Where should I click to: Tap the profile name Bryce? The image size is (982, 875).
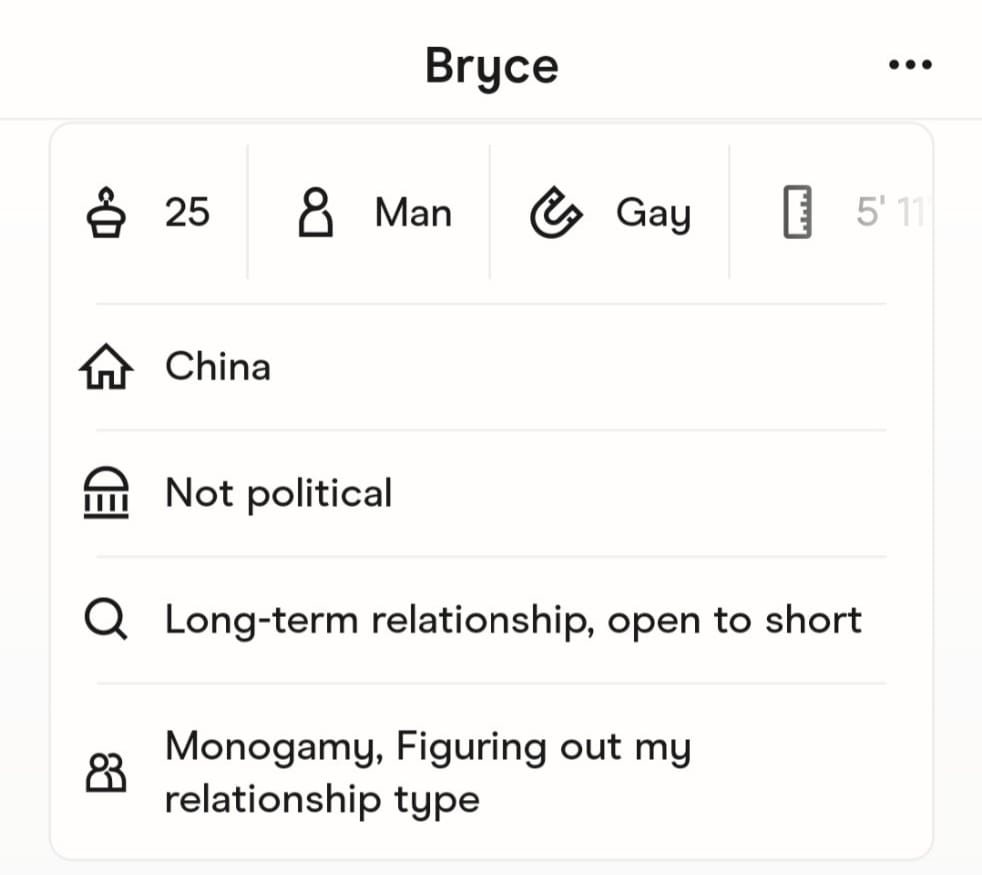tap(491, 66)
